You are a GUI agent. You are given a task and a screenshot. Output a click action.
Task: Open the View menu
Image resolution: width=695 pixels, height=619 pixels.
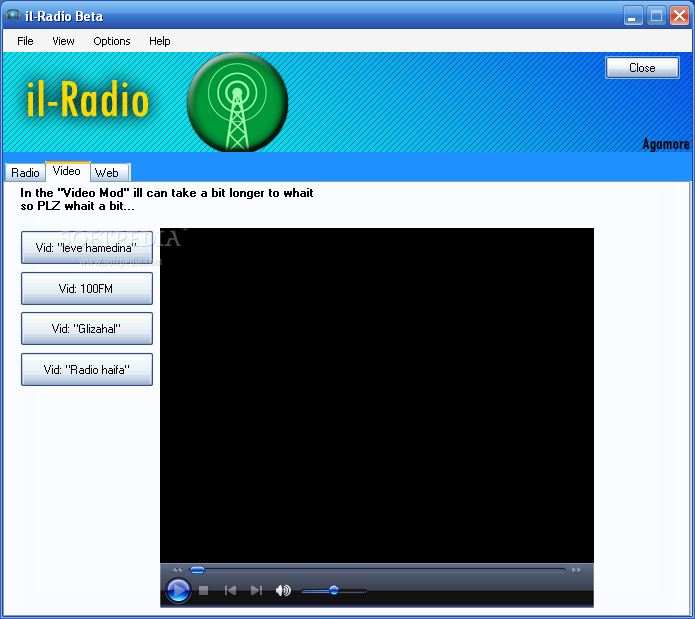pos(63,41)
